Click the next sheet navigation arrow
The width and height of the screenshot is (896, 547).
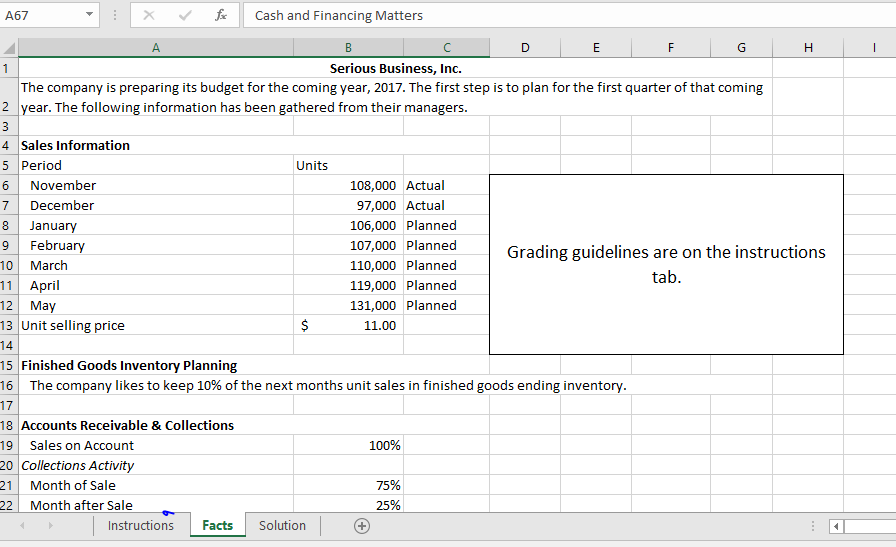click(x=50, y=525)
